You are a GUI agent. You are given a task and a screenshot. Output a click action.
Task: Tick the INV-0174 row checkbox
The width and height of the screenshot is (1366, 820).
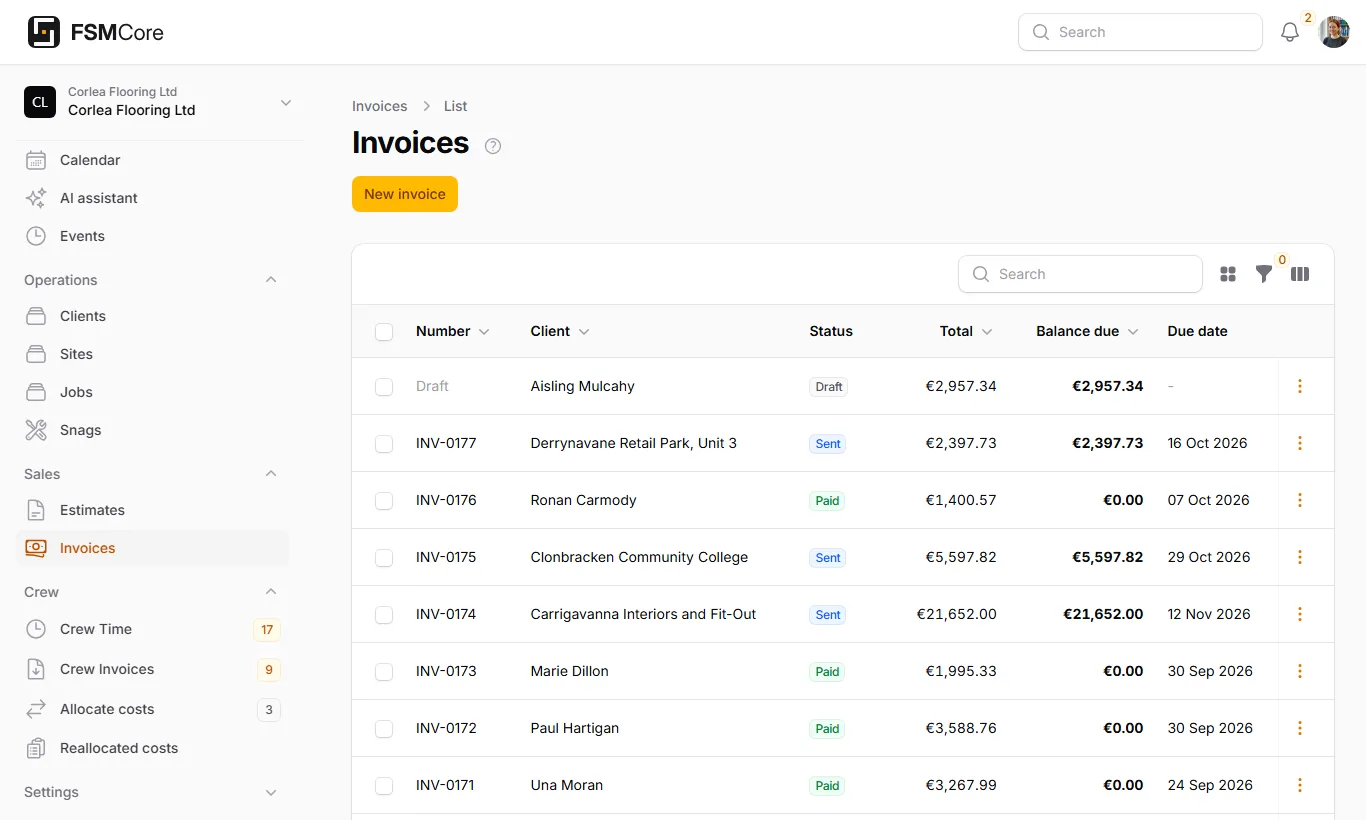(384, 614)
